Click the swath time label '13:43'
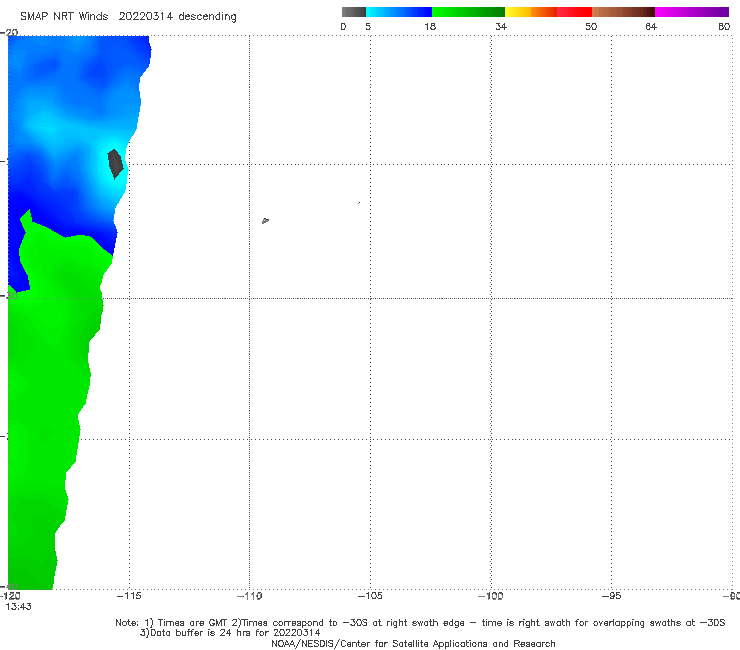Viewport: 740px width, 650px height. (18, 607)
